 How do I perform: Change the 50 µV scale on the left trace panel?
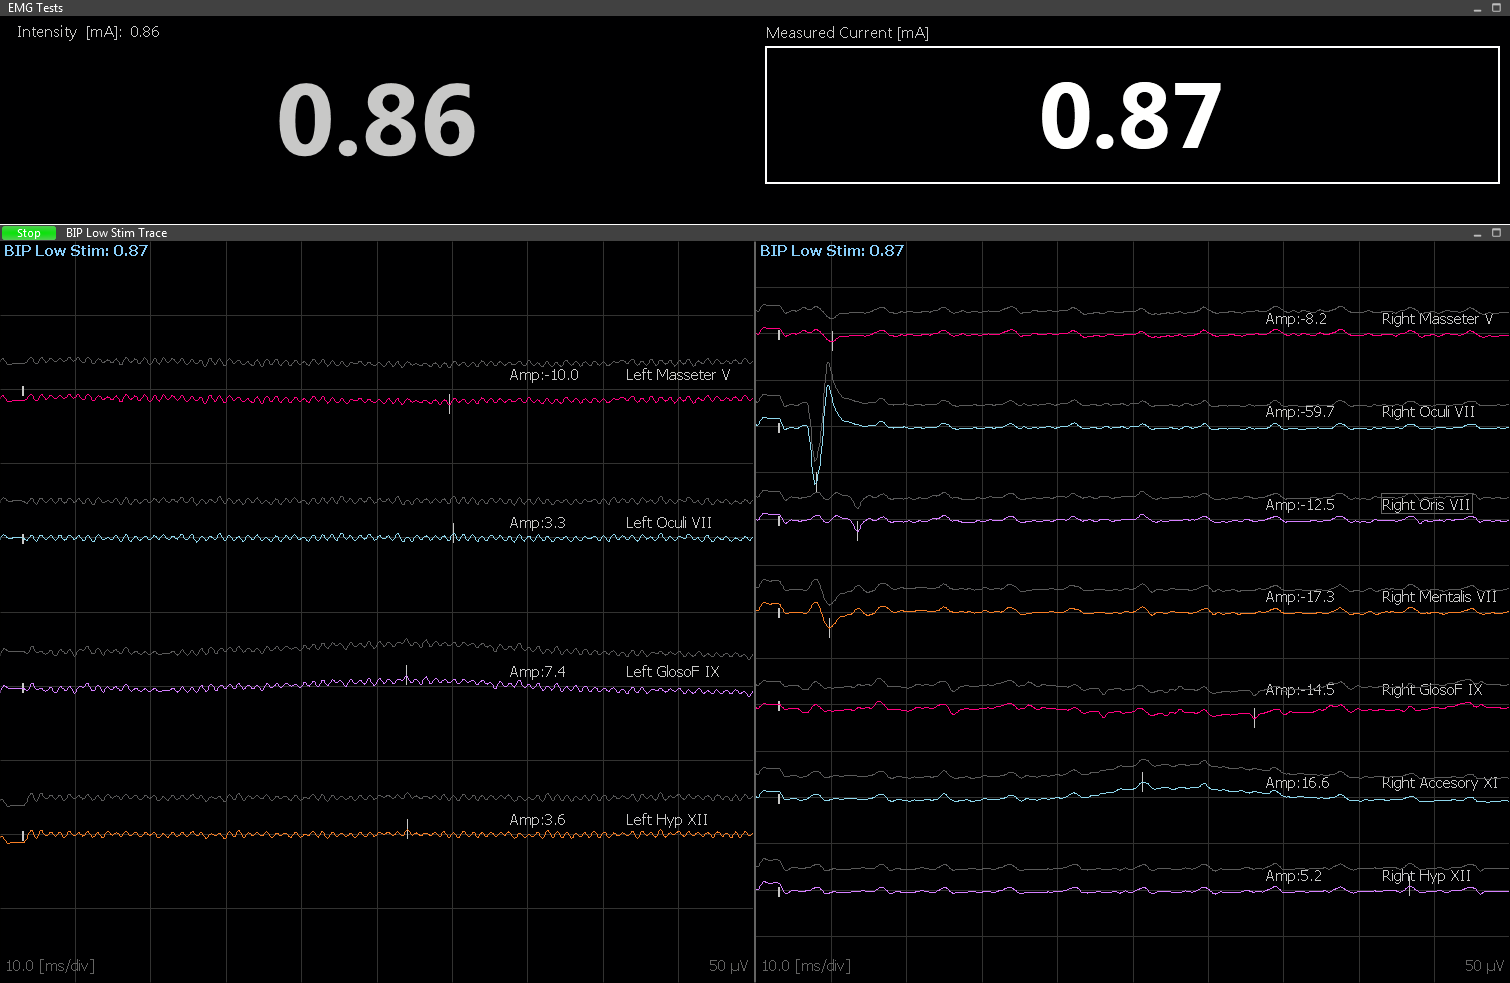[727, 965]
